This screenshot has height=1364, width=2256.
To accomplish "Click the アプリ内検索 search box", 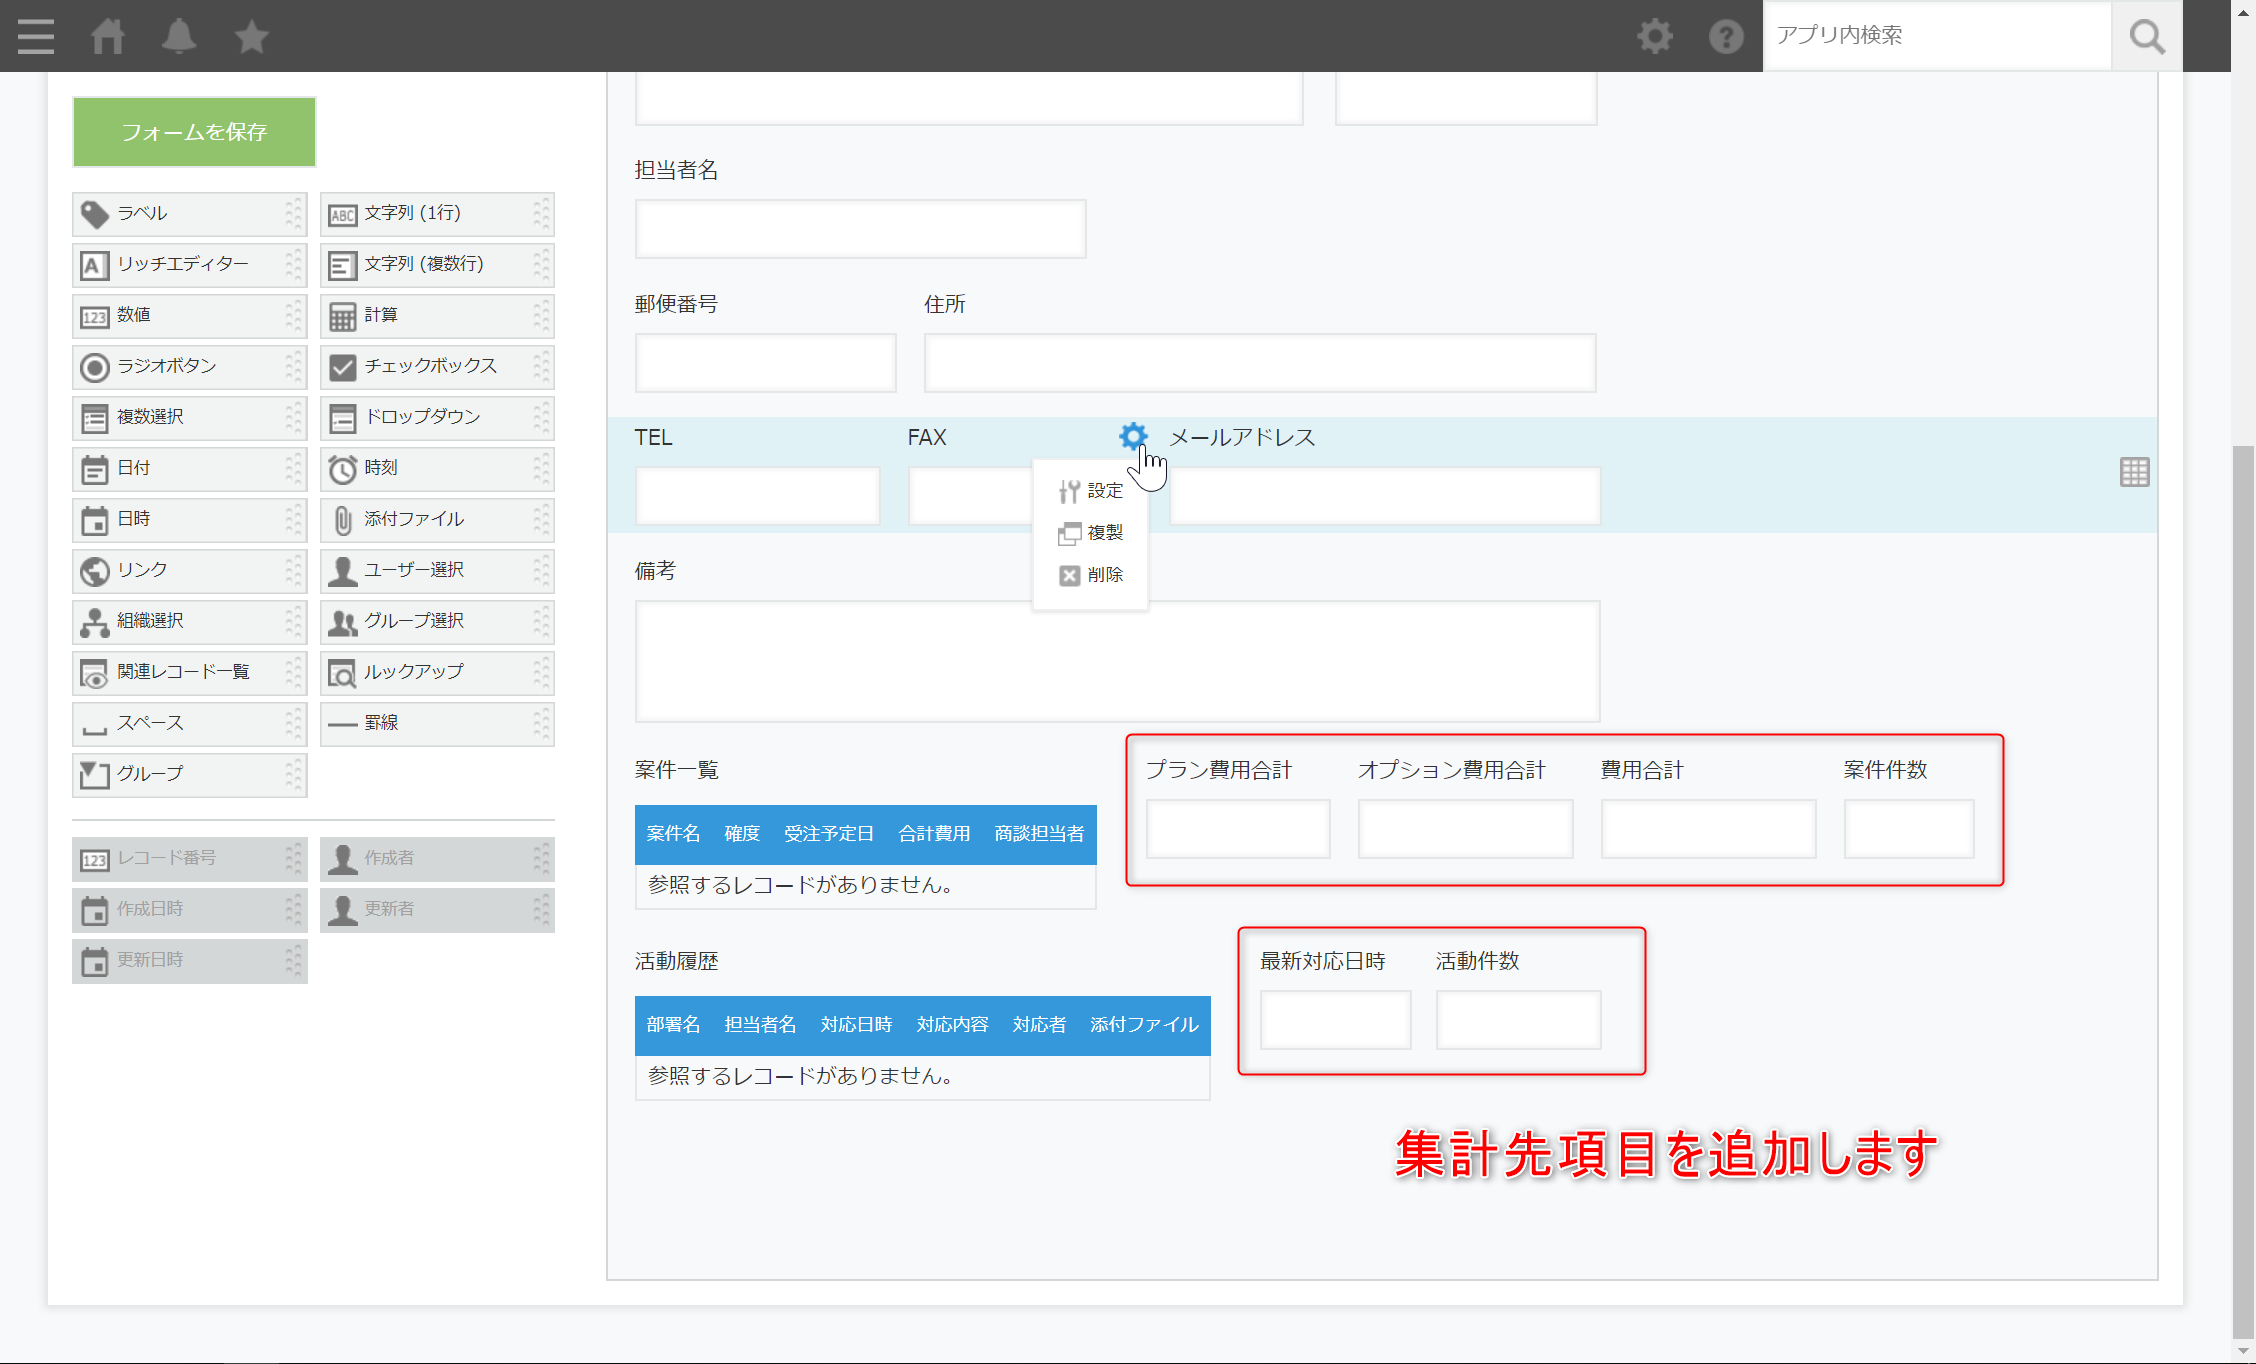I will pos(1936,36).
